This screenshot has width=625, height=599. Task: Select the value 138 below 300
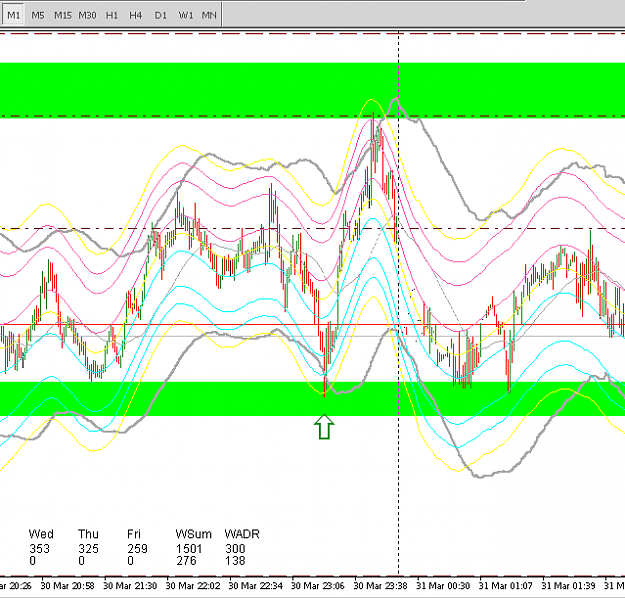pos(235,561)
